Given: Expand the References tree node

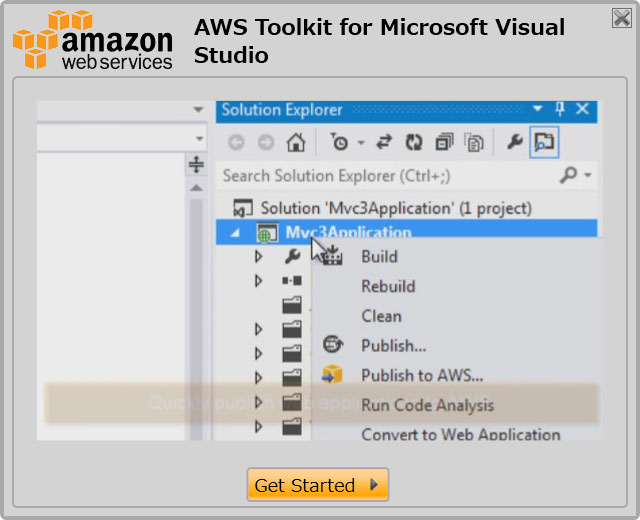Looking at the screenshot, I should pos(258,281).
